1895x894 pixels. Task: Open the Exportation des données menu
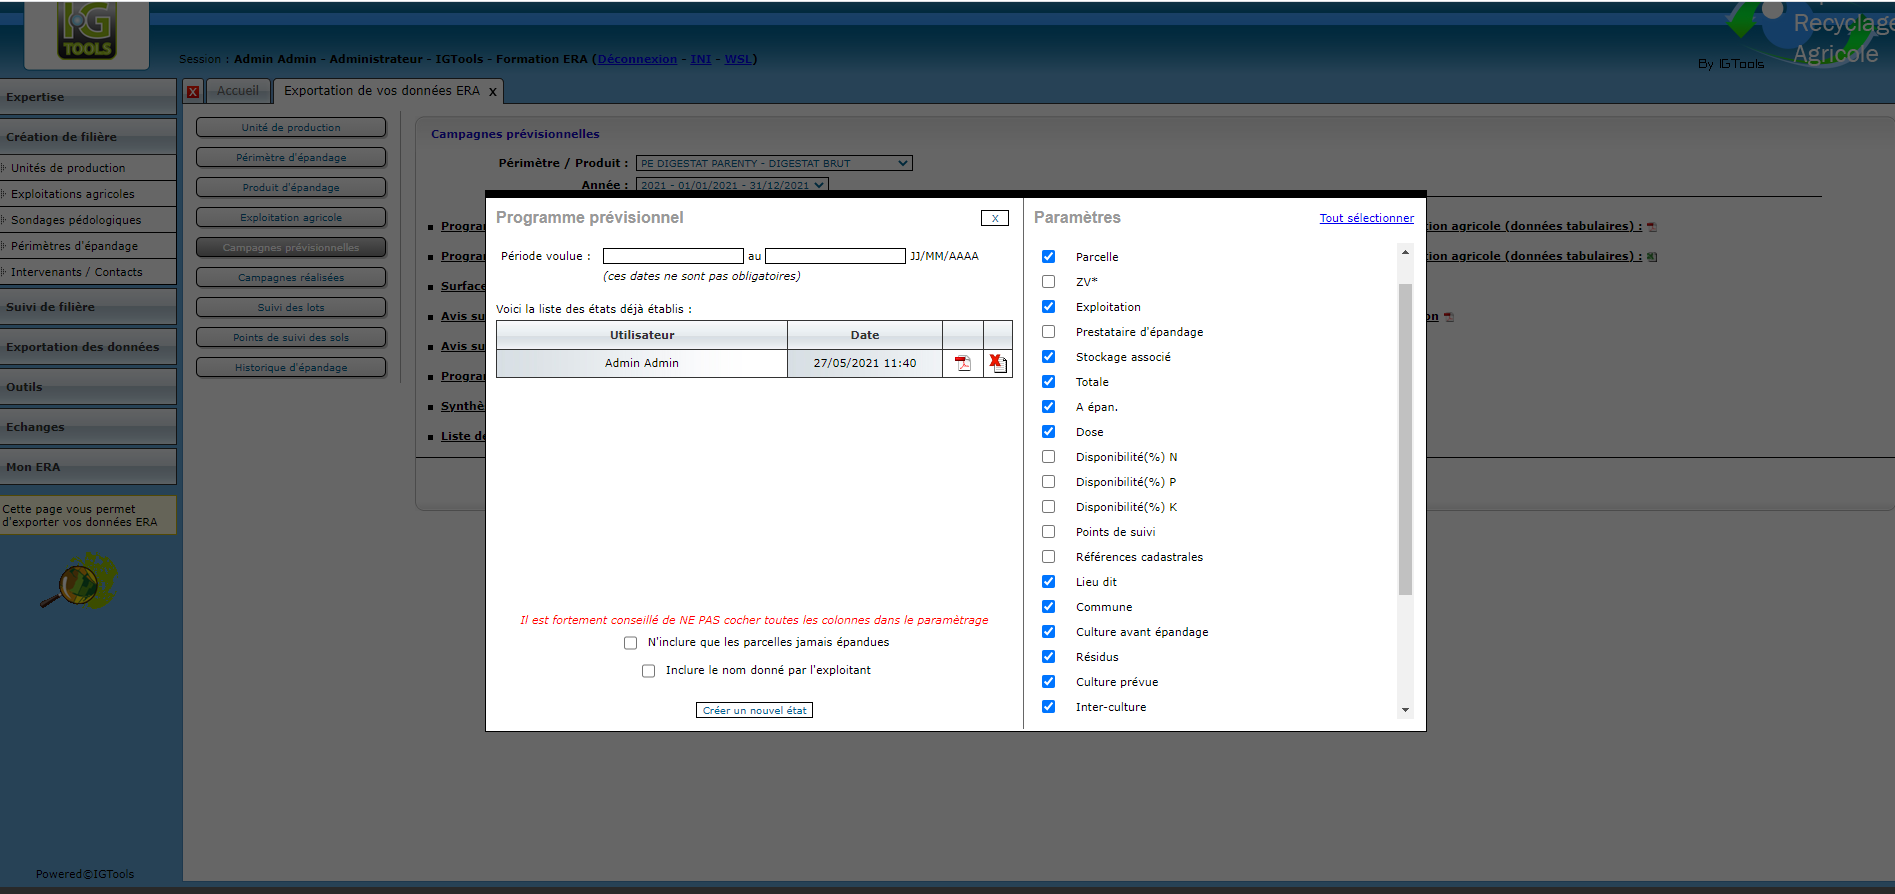(83, 347)
